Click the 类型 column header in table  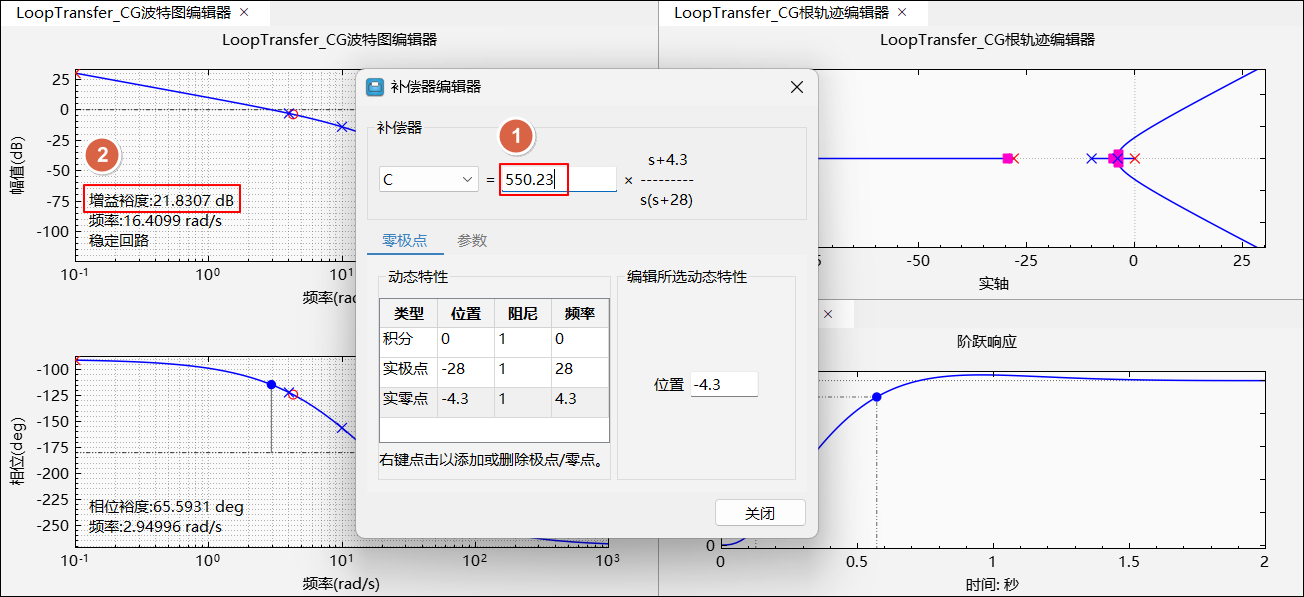(x=409, y=314)
